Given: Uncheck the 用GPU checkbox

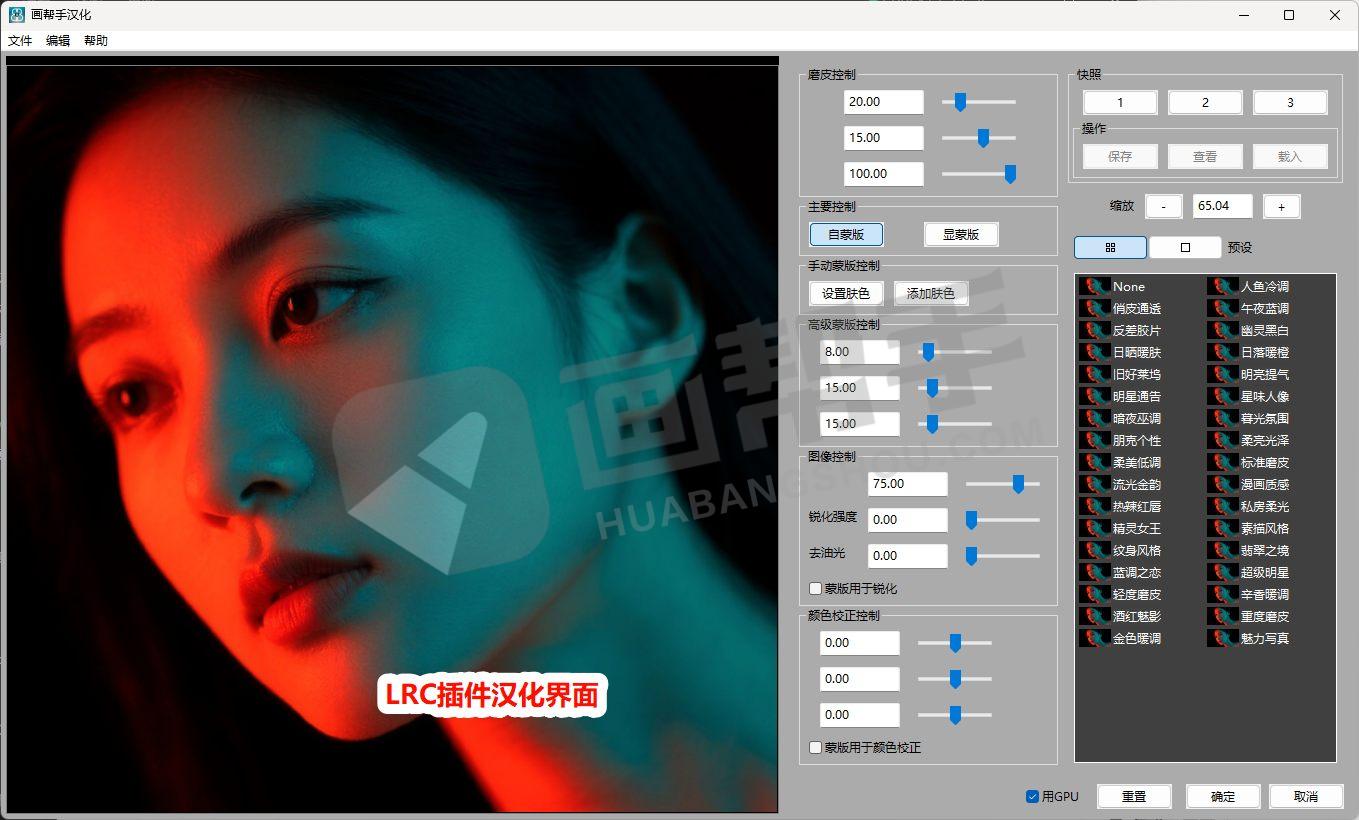Looking at the screenshot, I should [x=1032, y=797].
